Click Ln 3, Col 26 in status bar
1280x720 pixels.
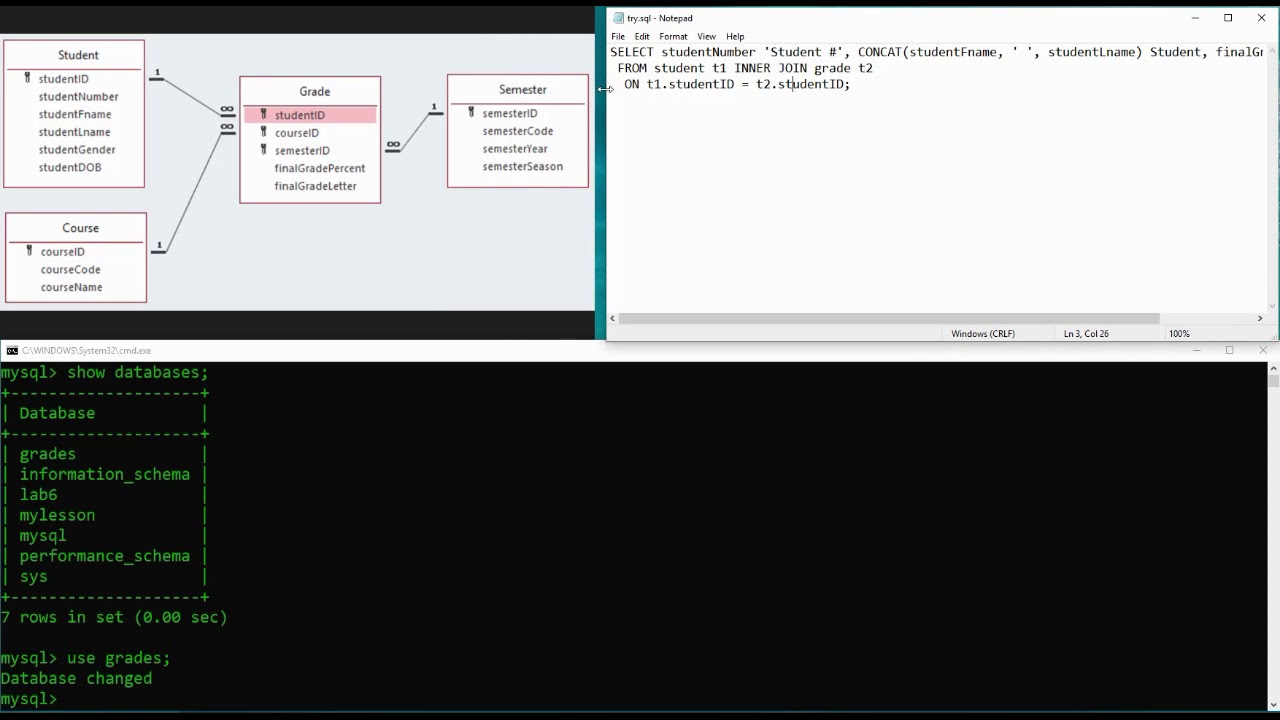tap(1086, 334)
